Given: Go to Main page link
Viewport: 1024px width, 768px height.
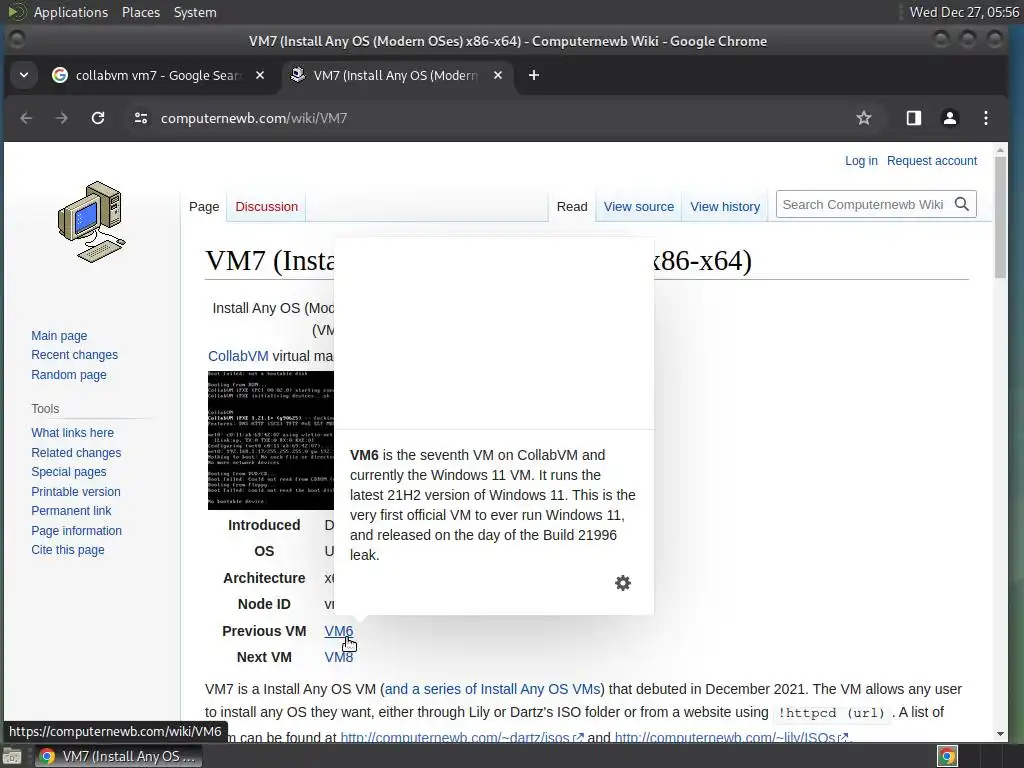Looking at the screenshot, I should tap(59, 336).
